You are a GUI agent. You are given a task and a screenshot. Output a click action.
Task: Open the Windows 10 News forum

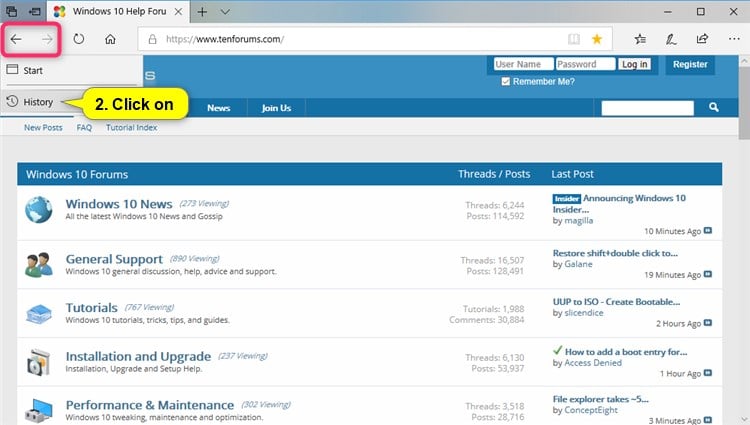coord(119,204)
